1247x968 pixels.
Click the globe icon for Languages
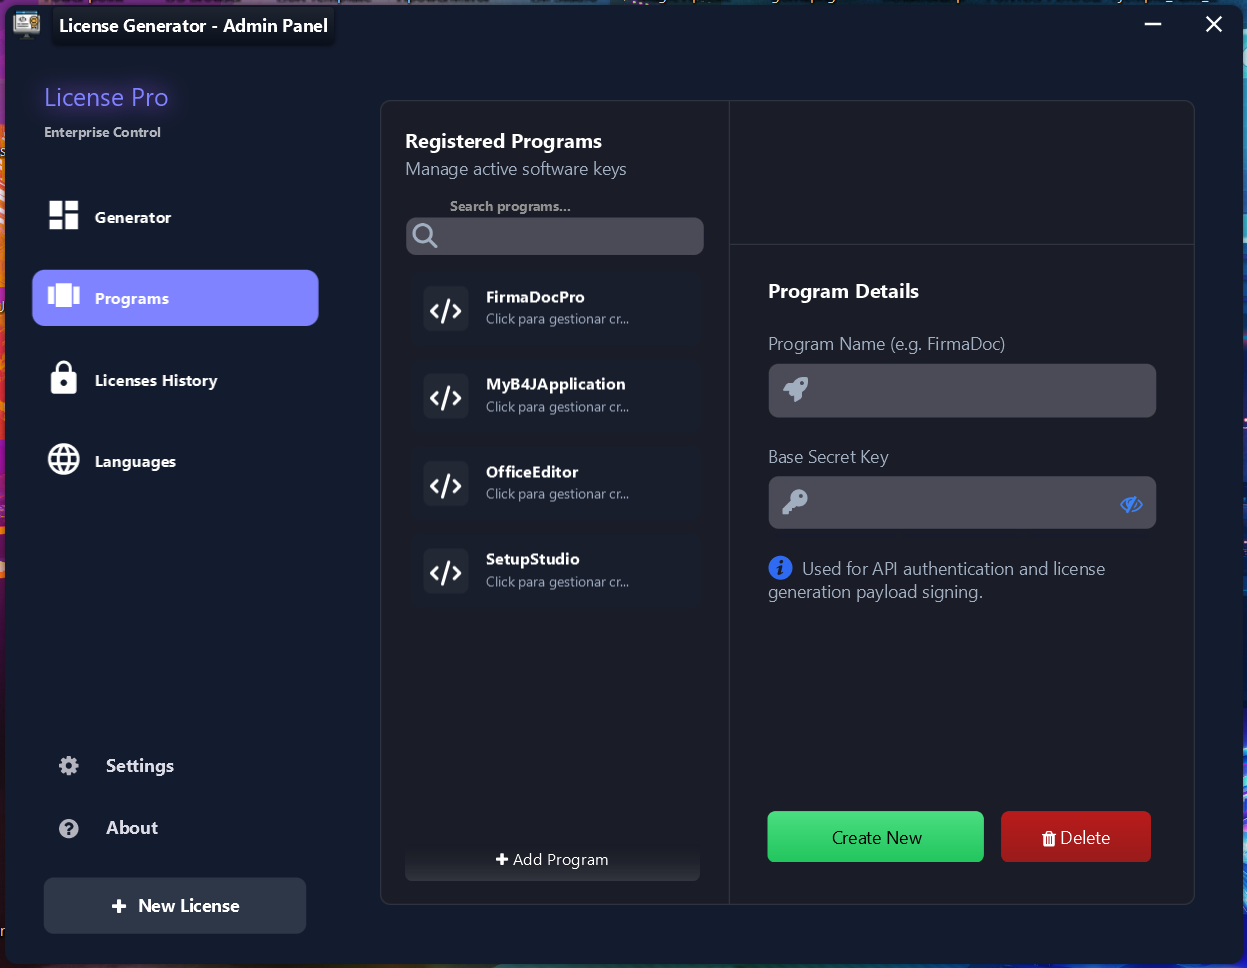[x=64, y=459]
